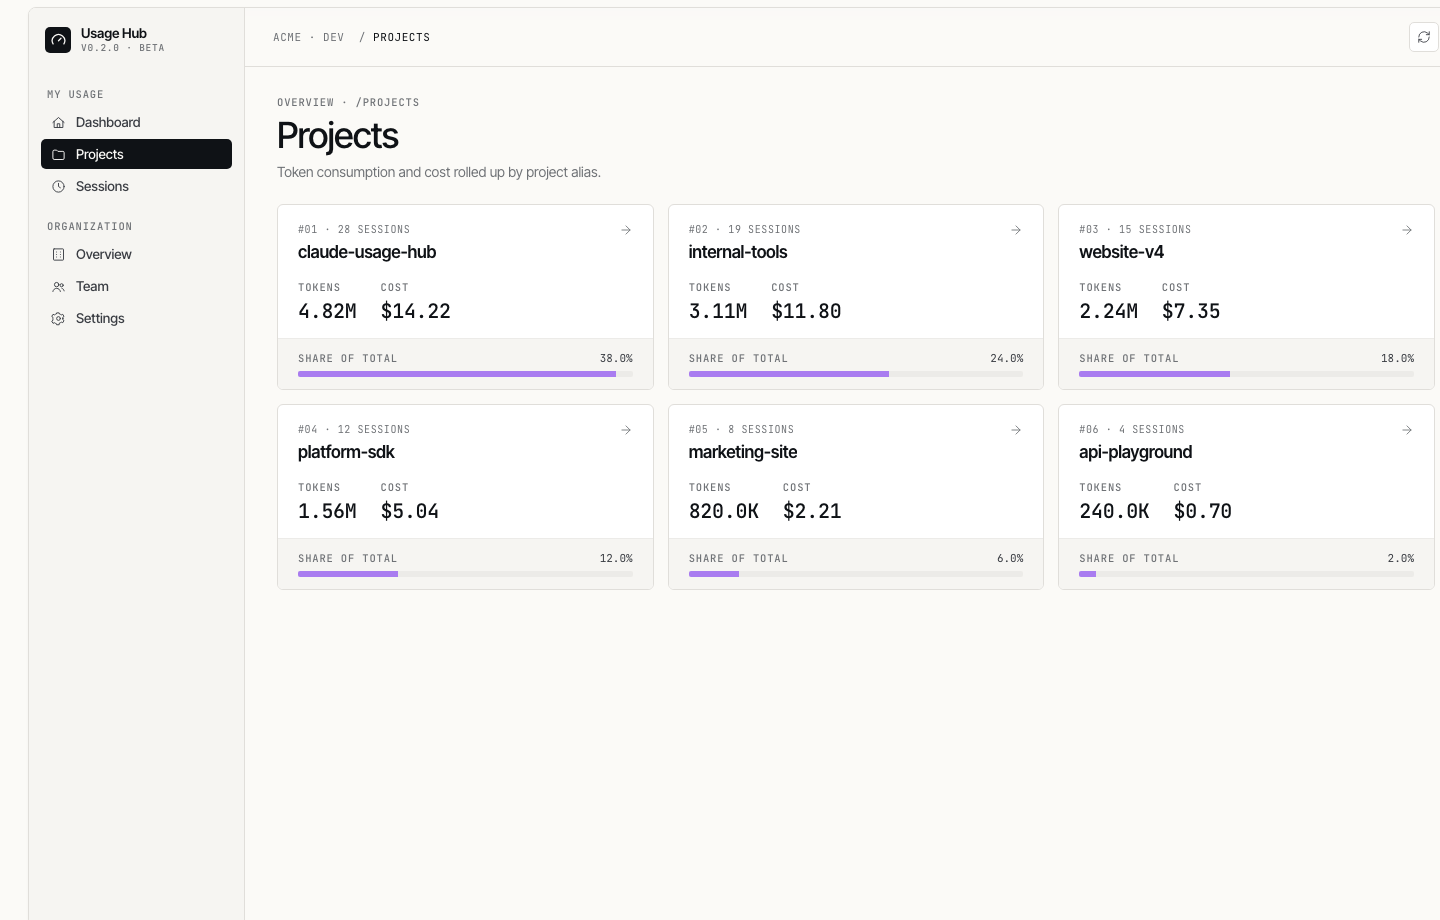Click the 4.82M tokens value

(x=327, y=311)
